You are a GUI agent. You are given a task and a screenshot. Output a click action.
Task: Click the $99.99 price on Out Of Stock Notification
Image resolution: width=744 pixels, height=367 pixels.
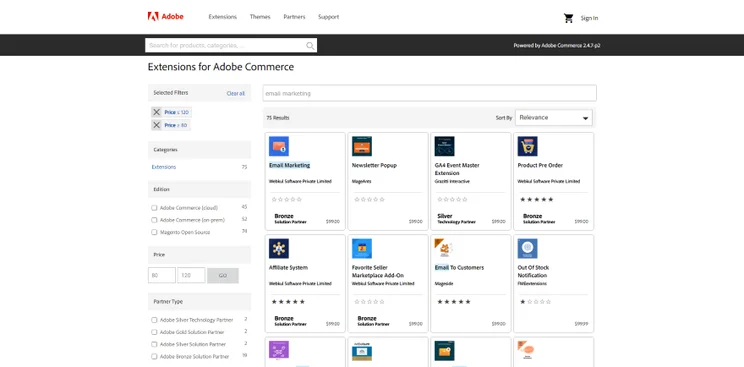coord(581,324)
